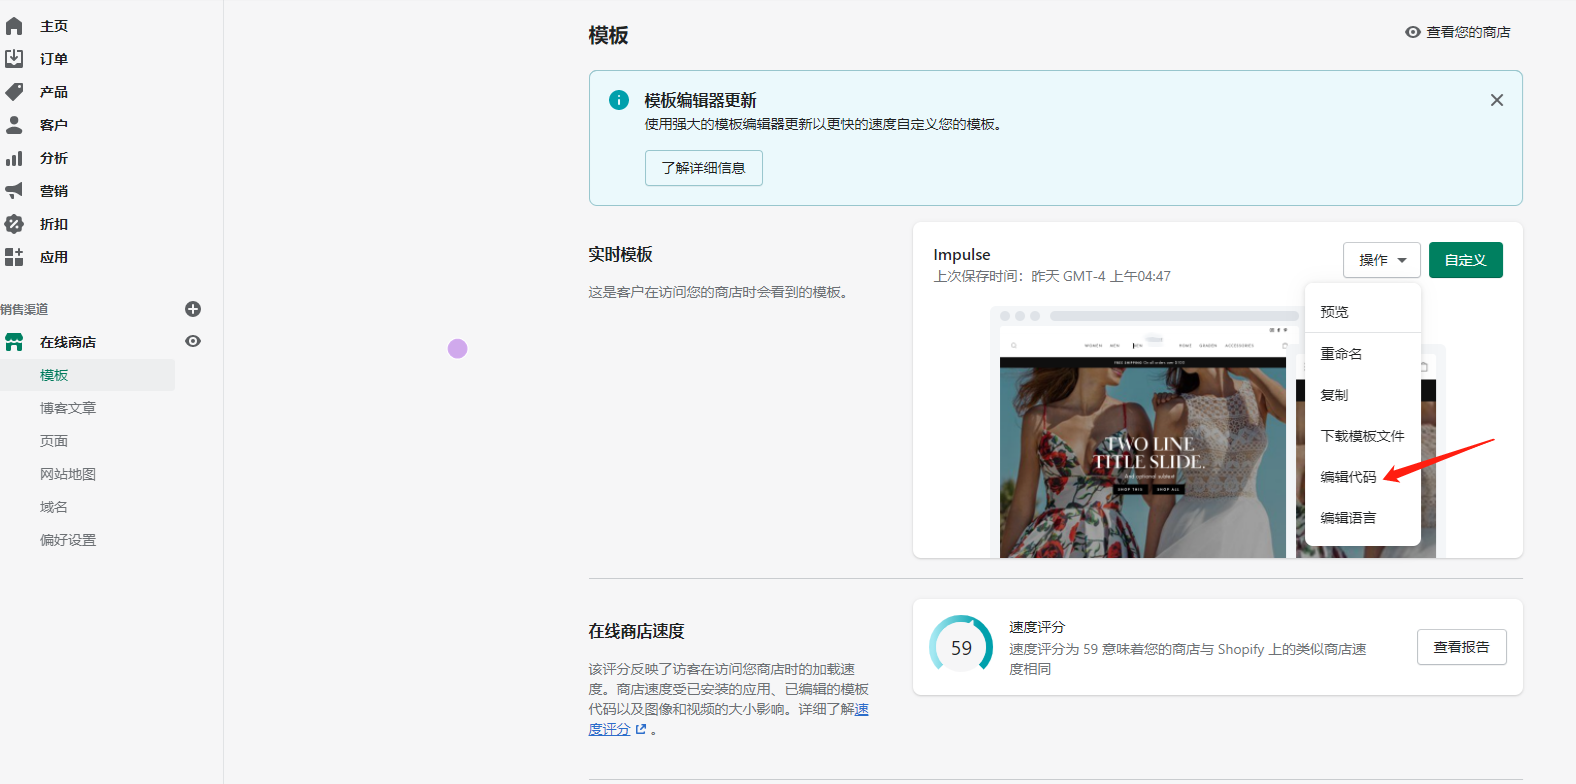This screenshot has width=1576, height=784.
Task: Click the Marketing megaphone icon
Action: [14, 191]
